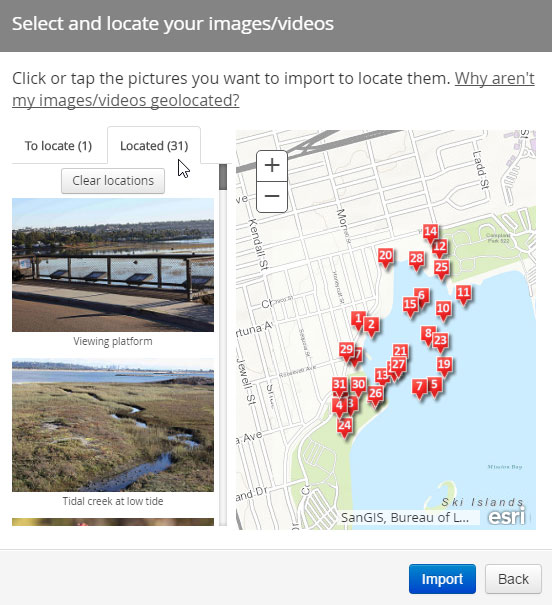552x605 pixels.
Task: Click map pin 26
Action: [375, 395]
